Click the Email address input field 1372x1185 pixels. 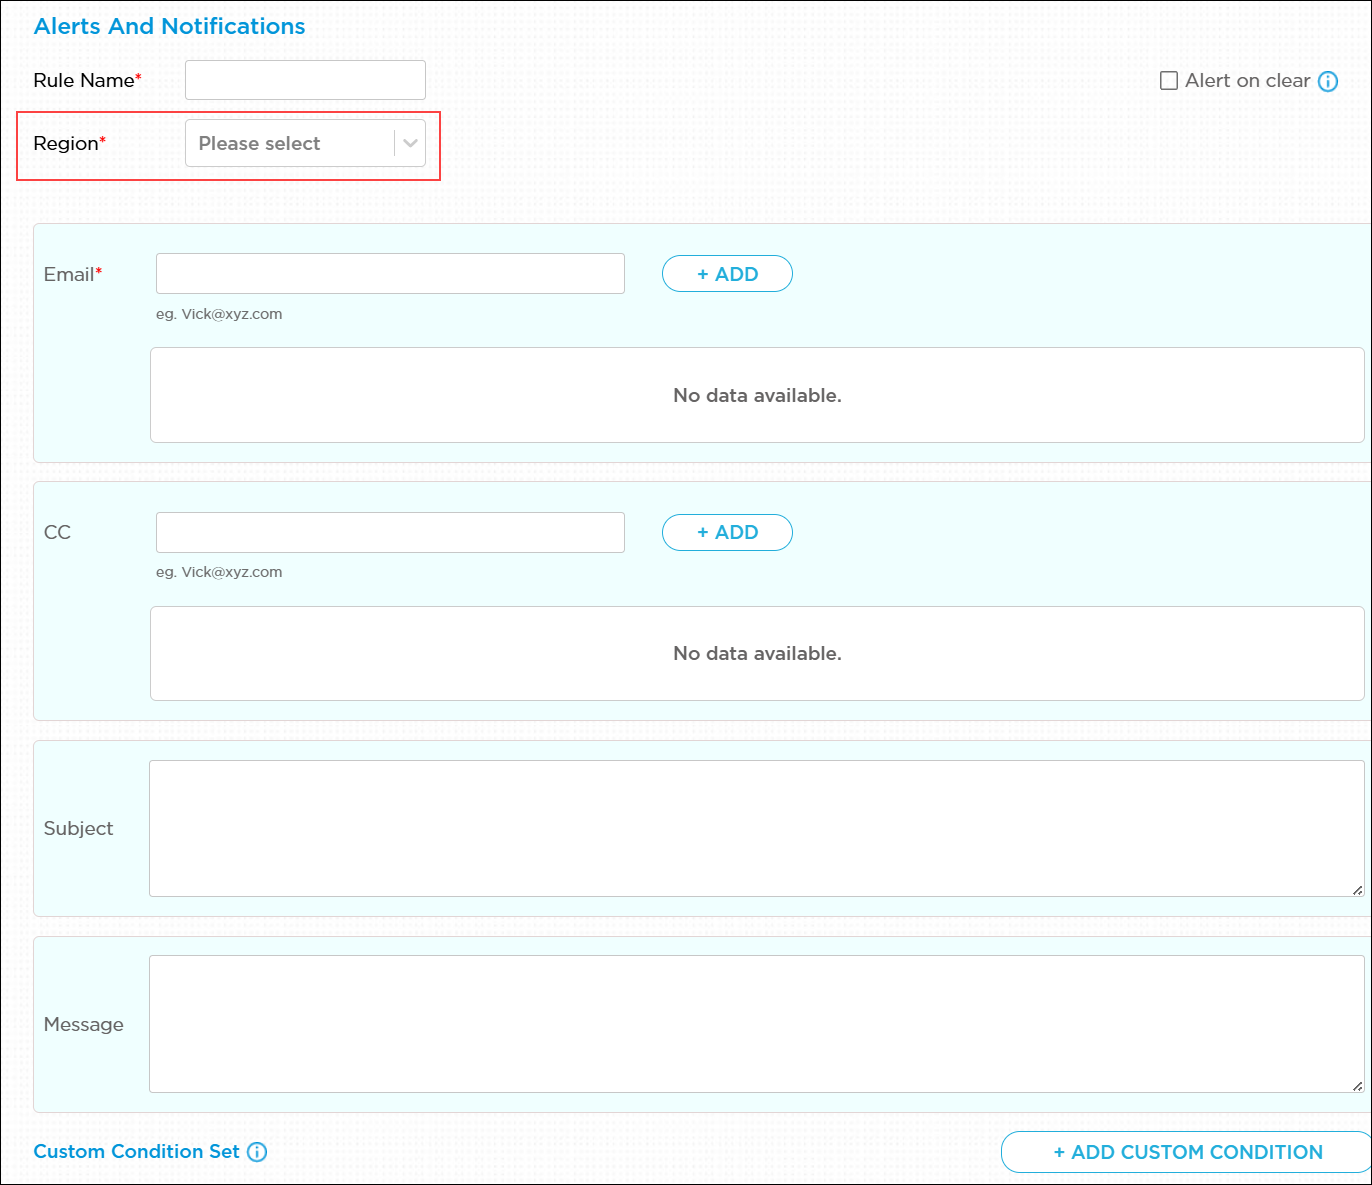click(x=390, y=273)
